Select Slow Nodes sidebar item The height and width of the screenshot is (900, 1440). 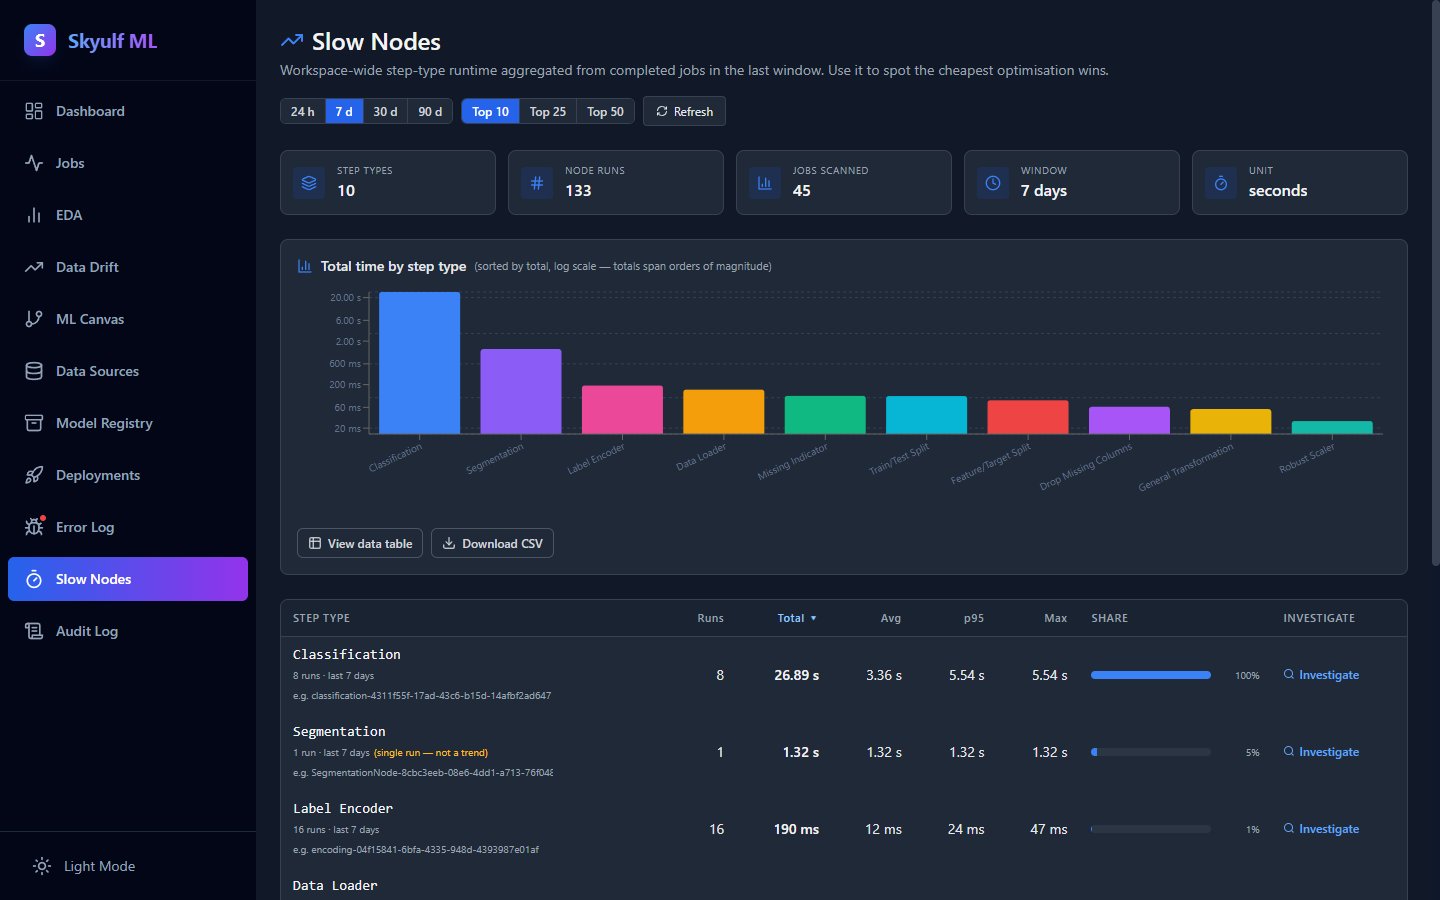128,579
